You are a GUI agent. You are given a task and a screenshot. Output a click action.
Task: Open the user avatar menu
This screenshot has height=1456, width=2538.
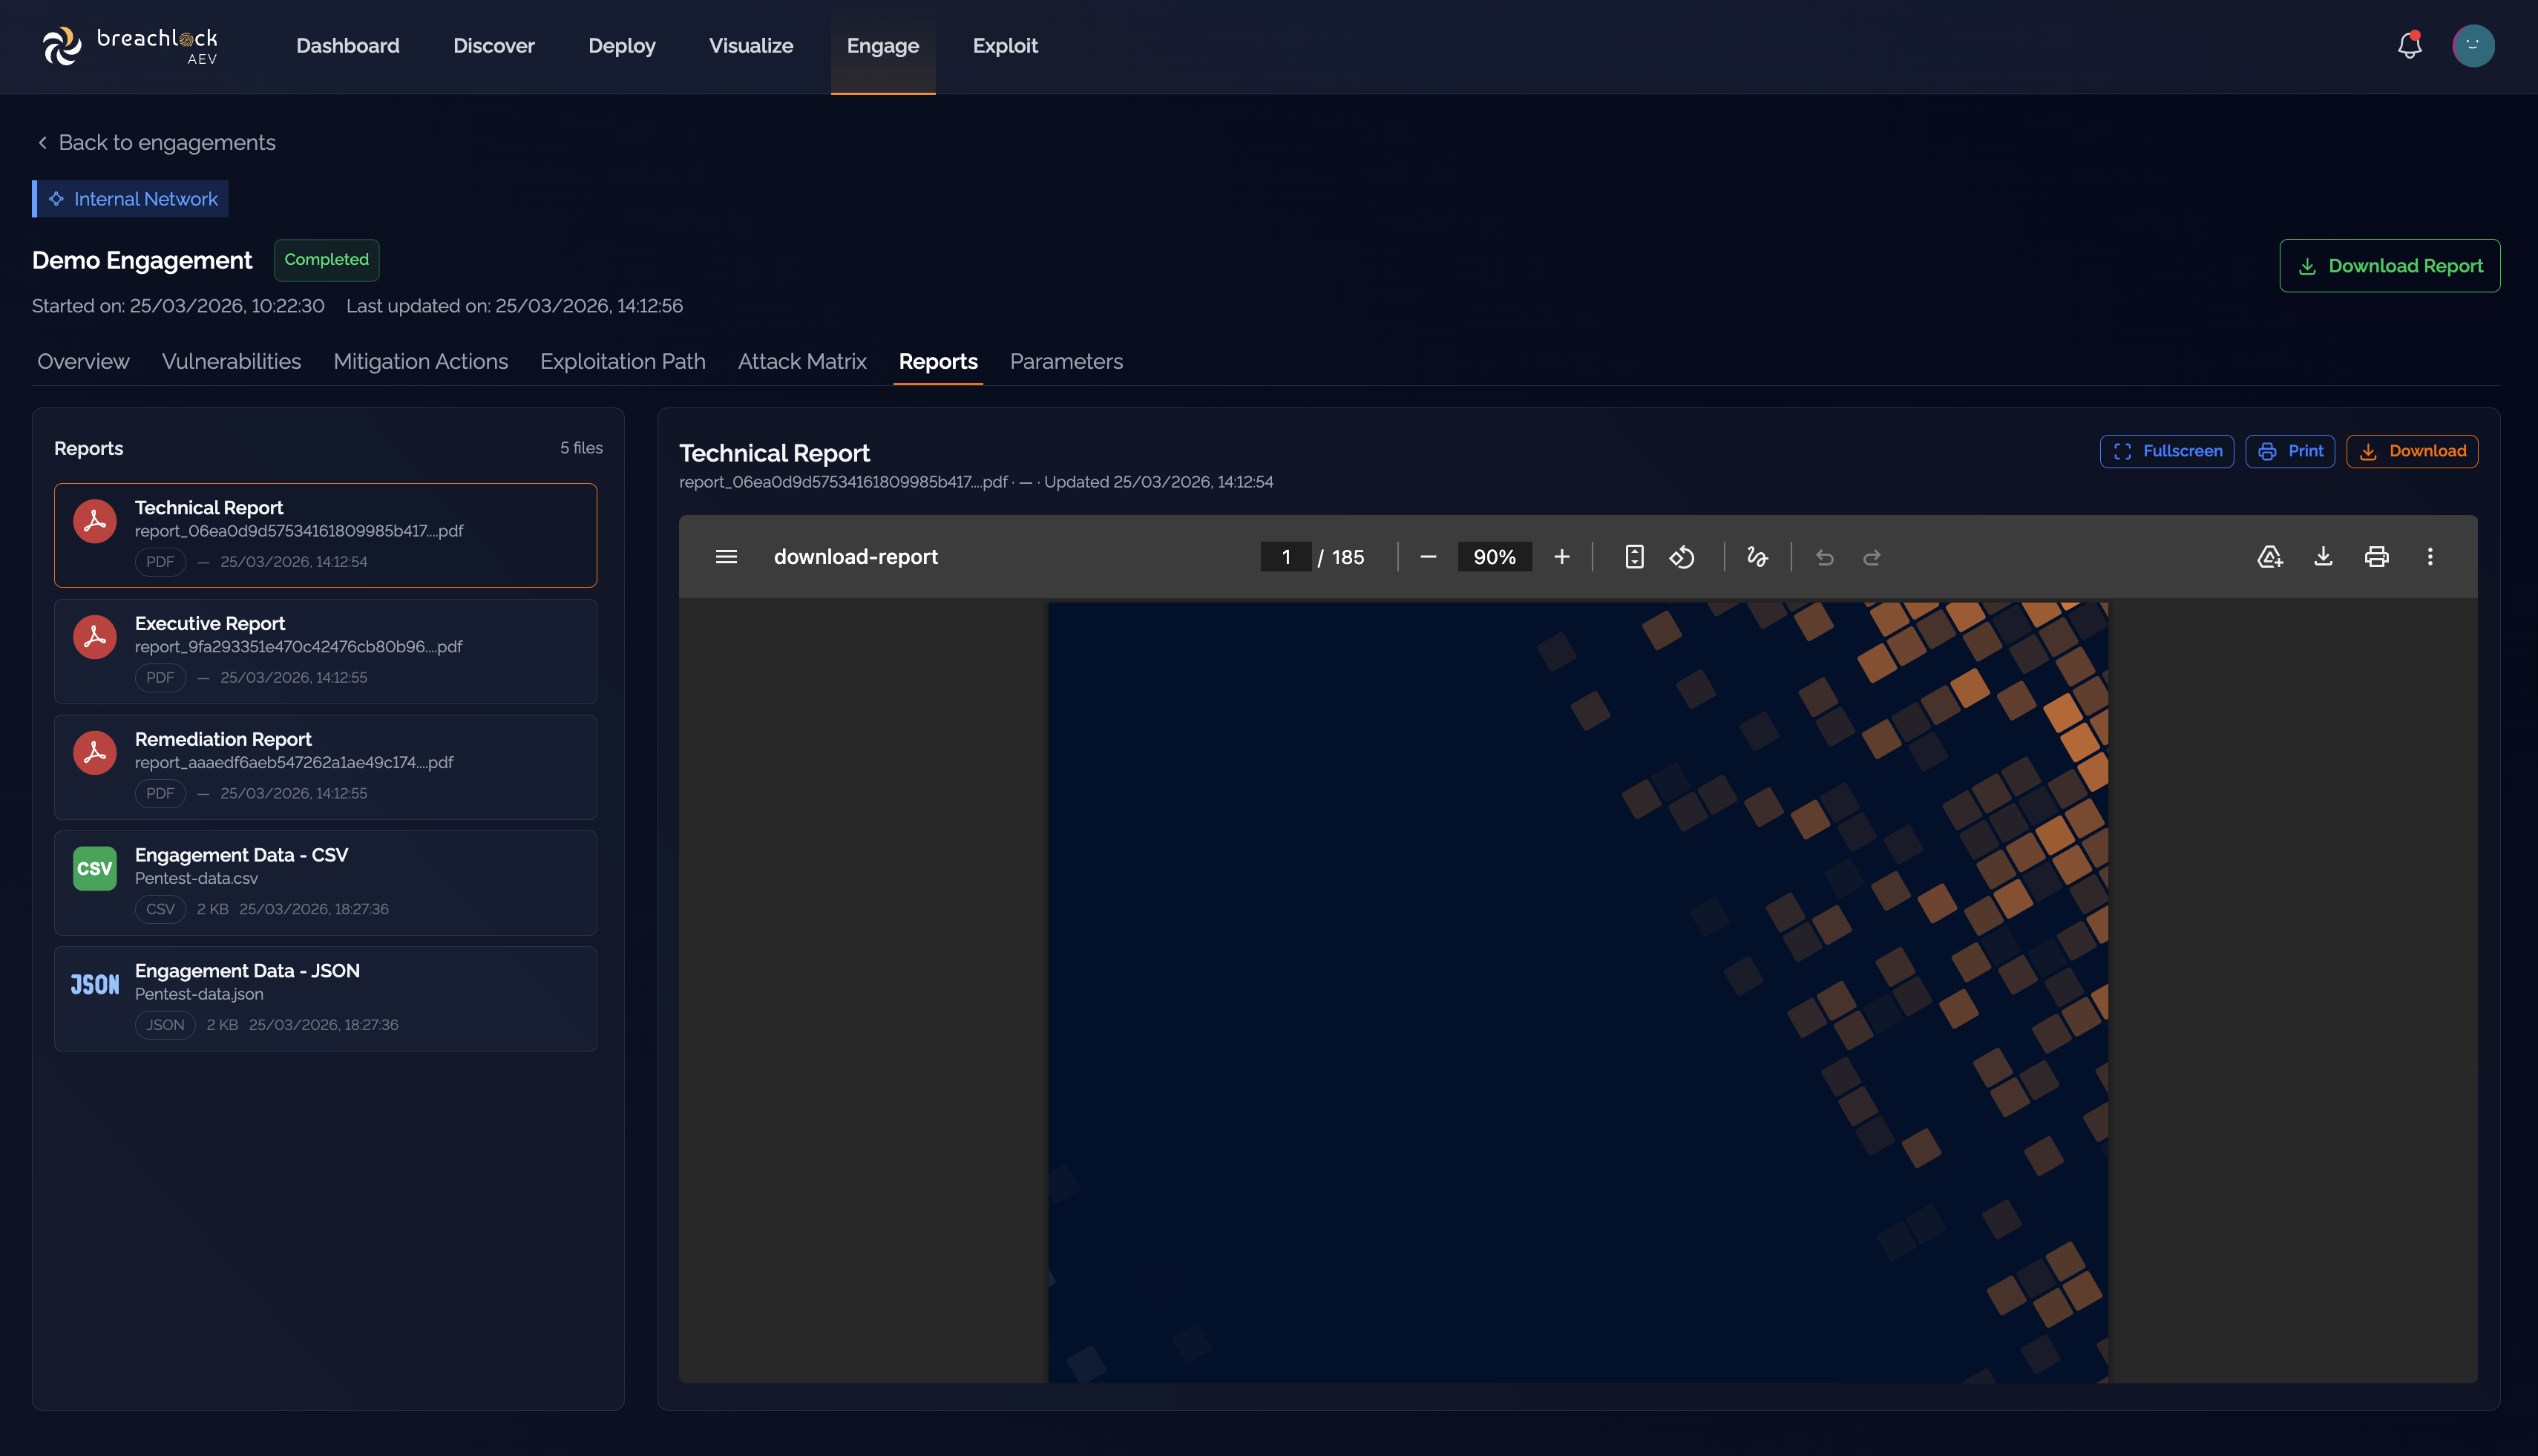(x=2473, y=46)
